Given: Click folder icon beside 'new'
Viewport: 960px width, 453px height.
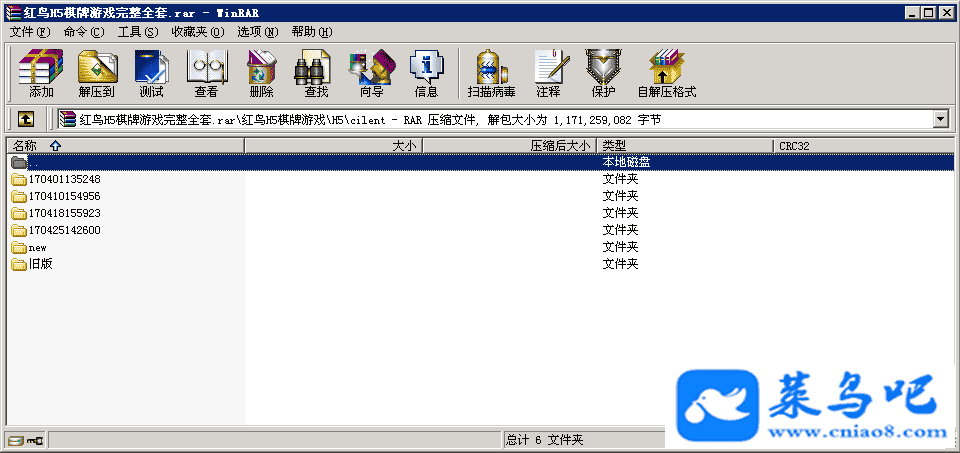Looking at the screenshot, I should 19,247.
